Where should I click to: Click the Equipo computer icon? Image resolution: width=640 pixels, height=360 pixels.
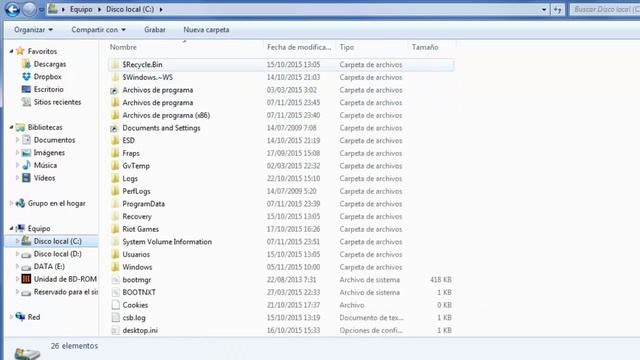click(x=20, y=229)
